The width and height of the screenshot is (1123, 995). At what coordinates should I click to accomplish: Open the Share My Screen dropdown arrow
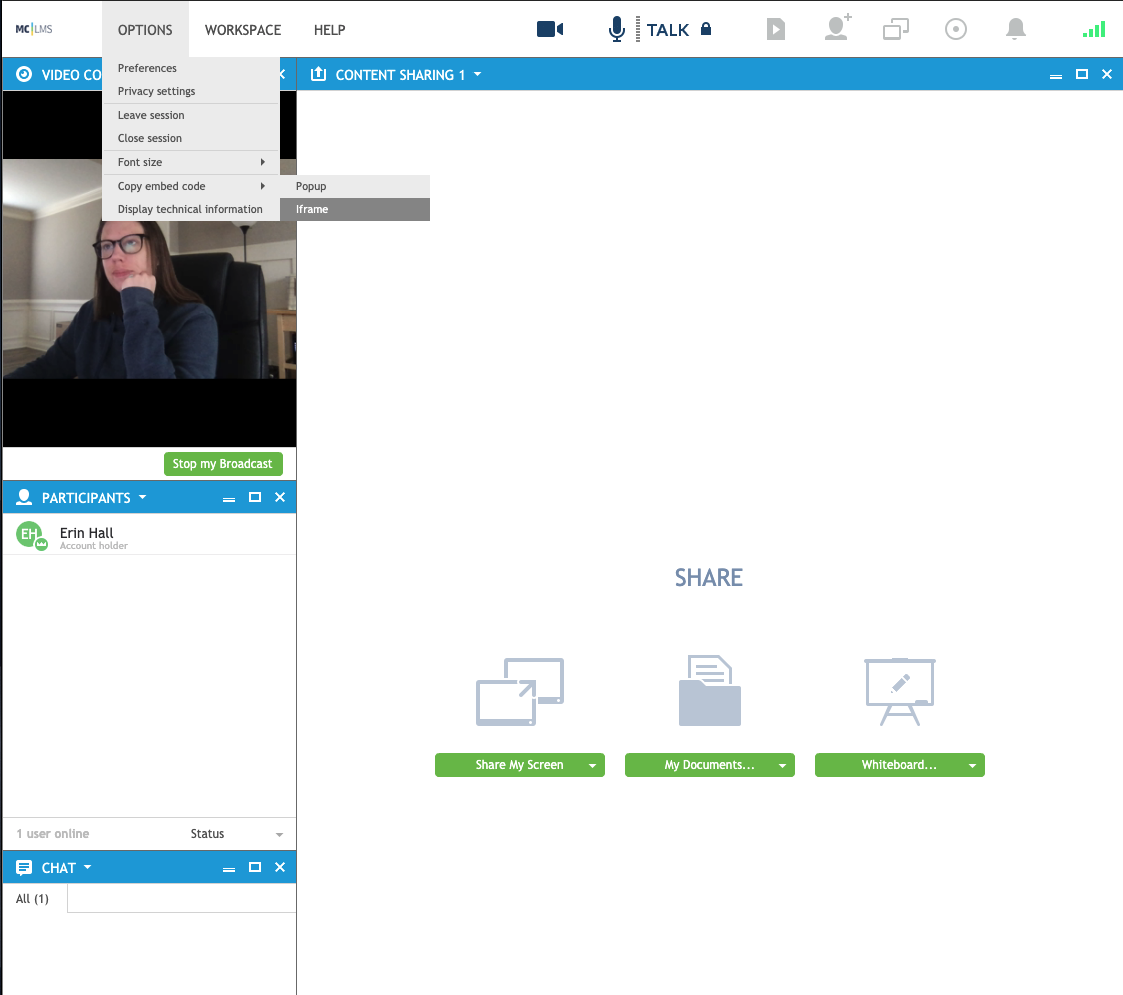[x=592, y=765]
